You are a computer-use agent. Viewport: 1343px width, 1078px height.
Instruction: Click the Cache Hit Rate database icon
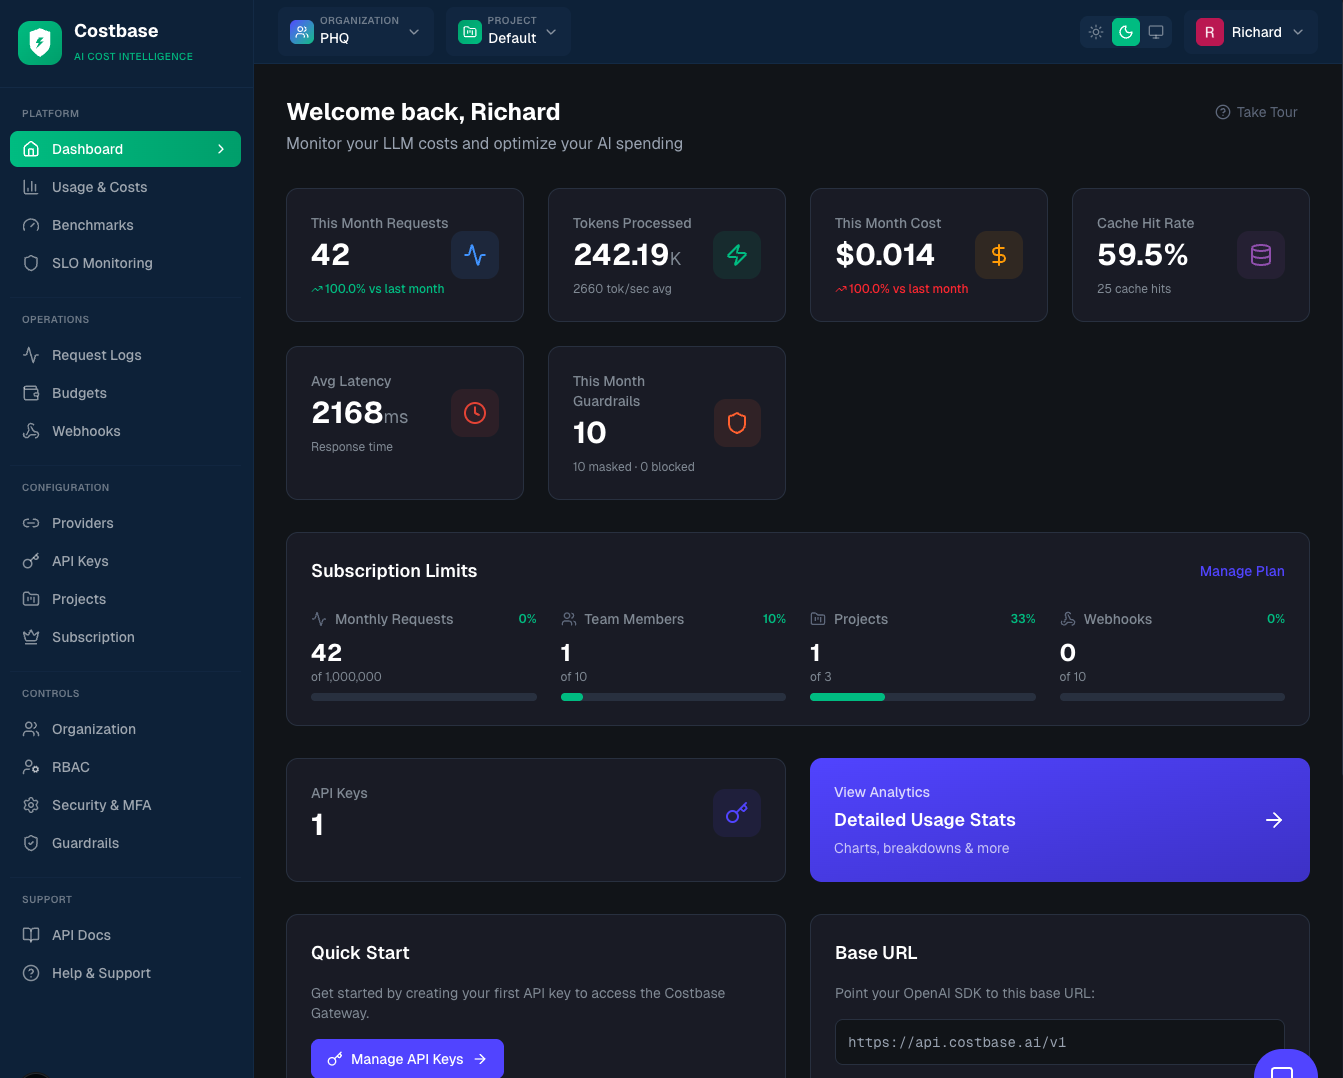tap(1261, 255)
